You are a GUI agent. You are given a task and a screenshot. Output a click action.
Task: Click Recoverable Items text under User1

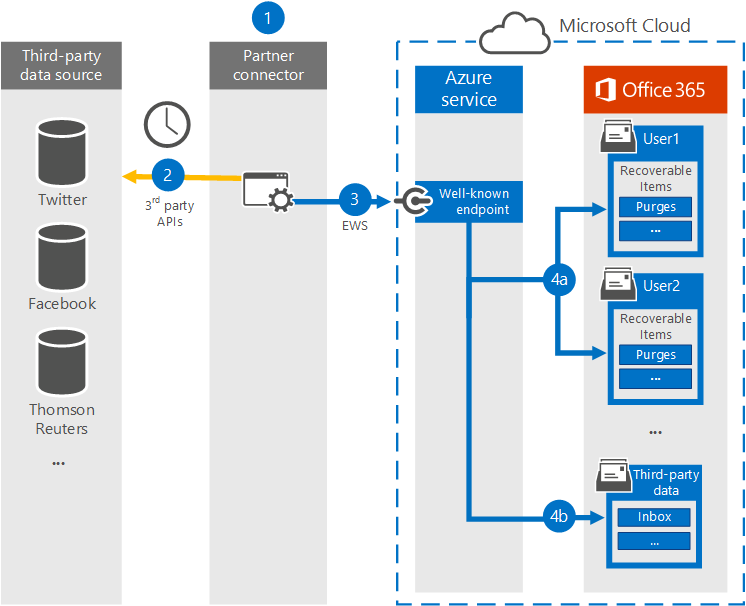click(x=656, y=178)
